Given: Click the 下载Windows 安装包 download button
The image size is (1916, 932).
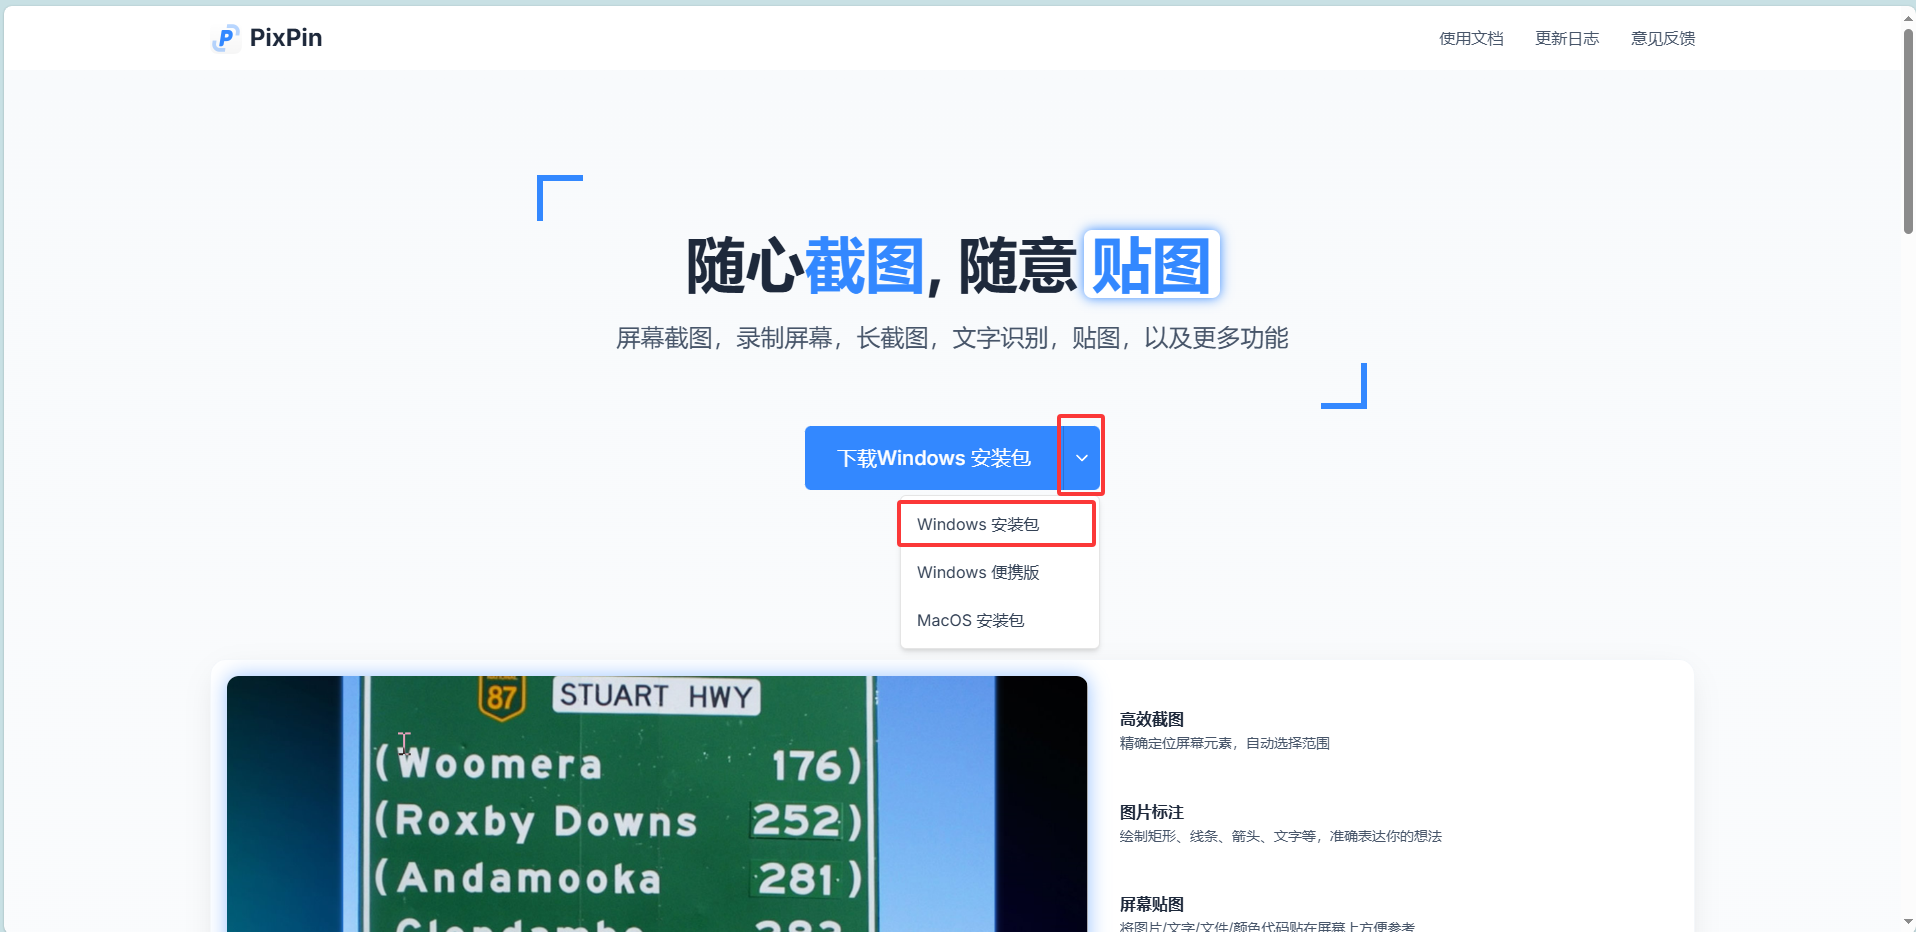Looking at the screenshot, I should click(x=932, y=458).
